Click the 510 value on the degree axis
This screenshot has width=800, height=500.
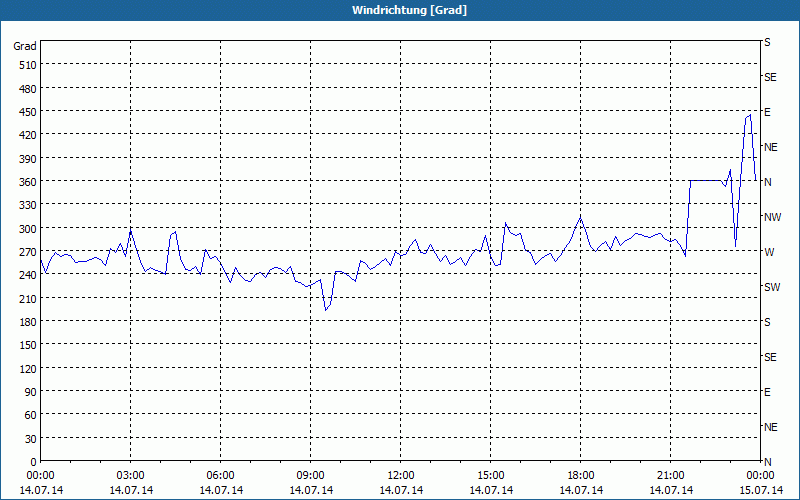[28, 65]
